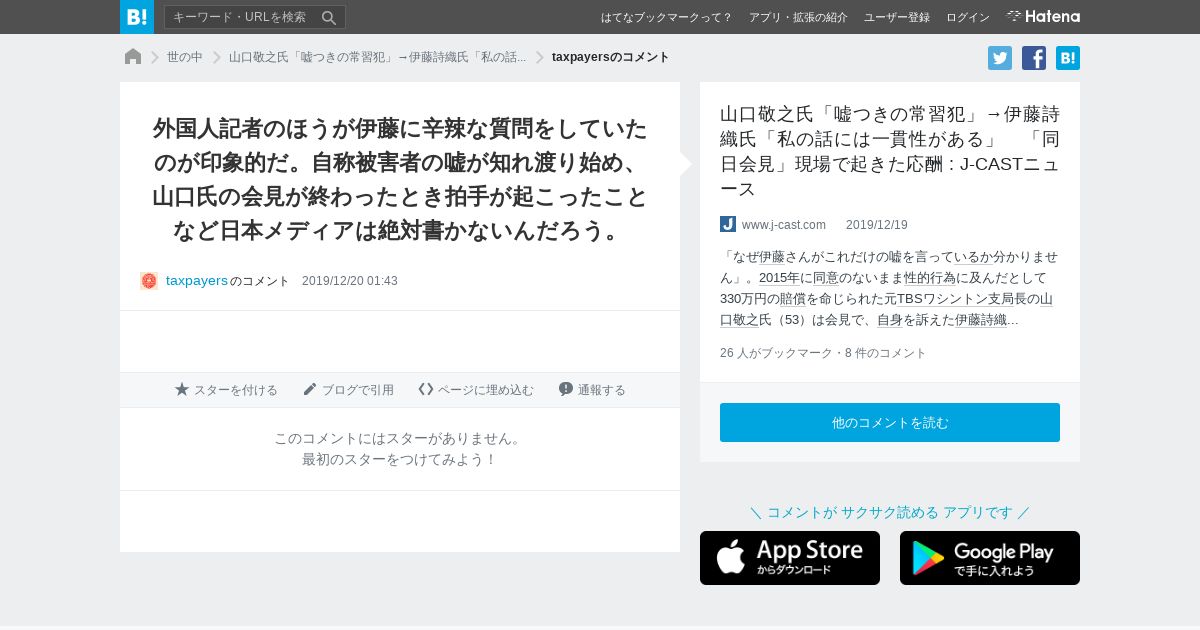Click taxpayers user avatar
This screenshot has width=1200, height=630.
click(x=149, y=281)
